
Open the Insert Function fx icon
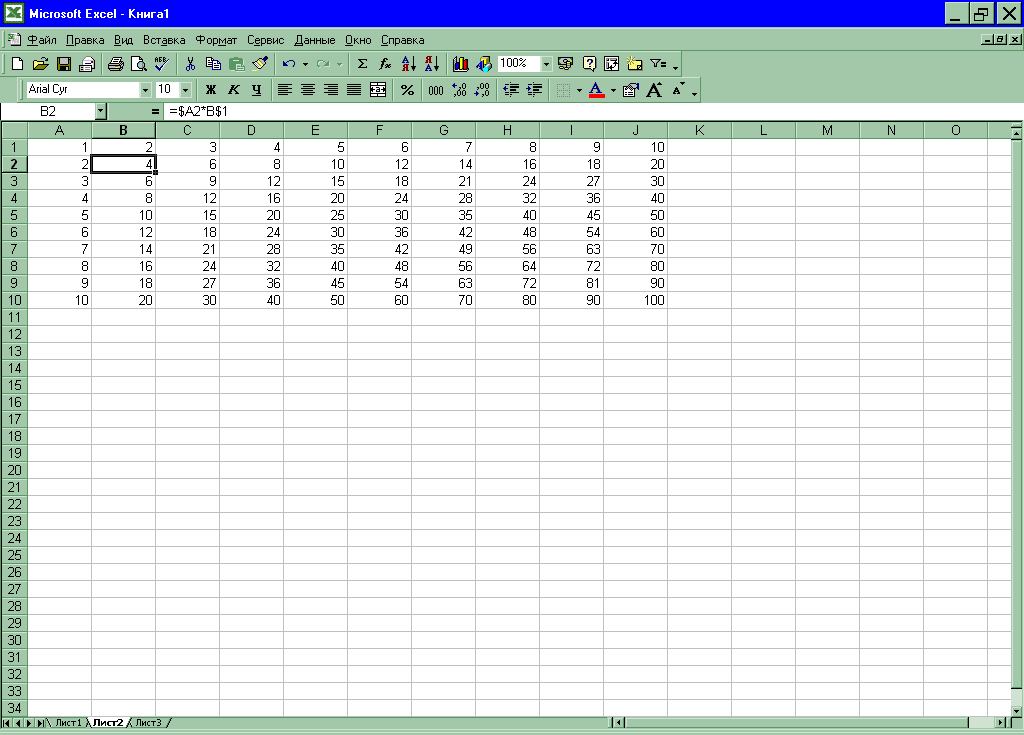point(385,63)
